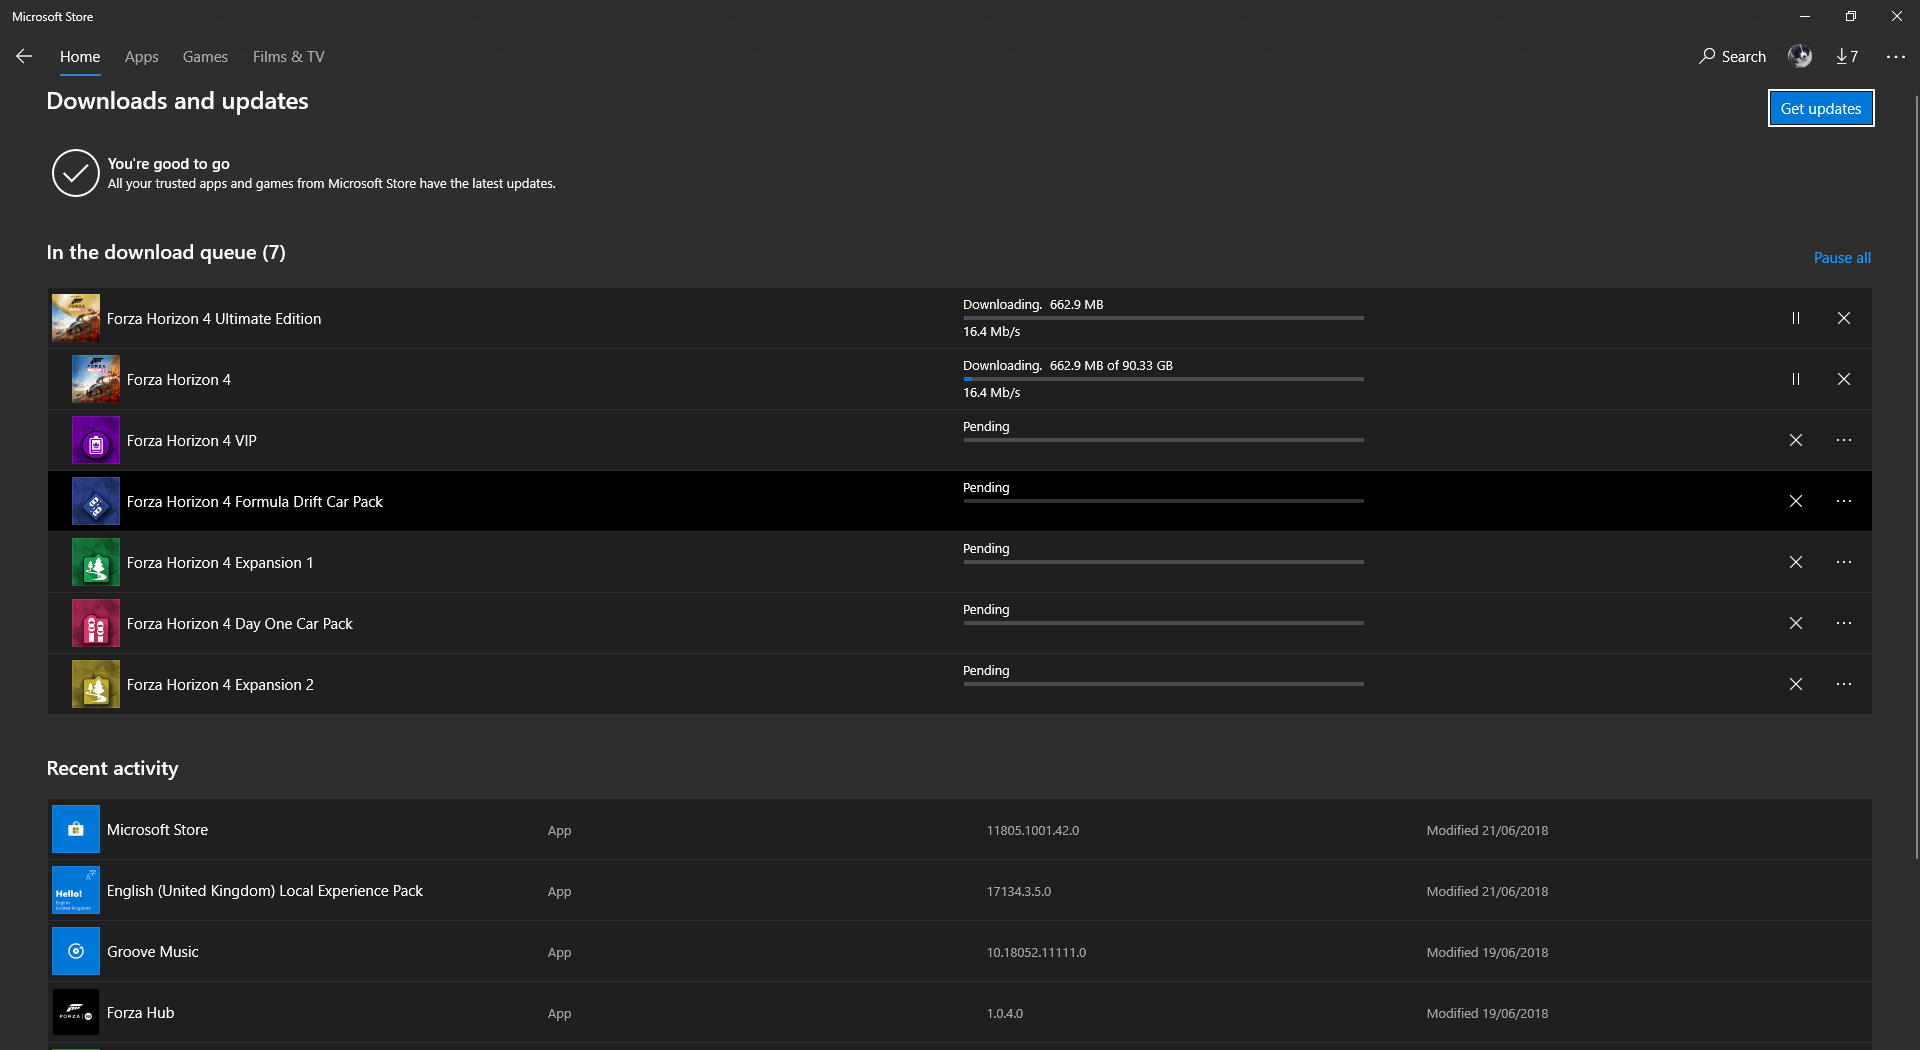Open Forza Horizon 4 Expansion 2 title
Image resolution: width=1920 pixels, height=1050 pixels.
click(x=220, y=684)
